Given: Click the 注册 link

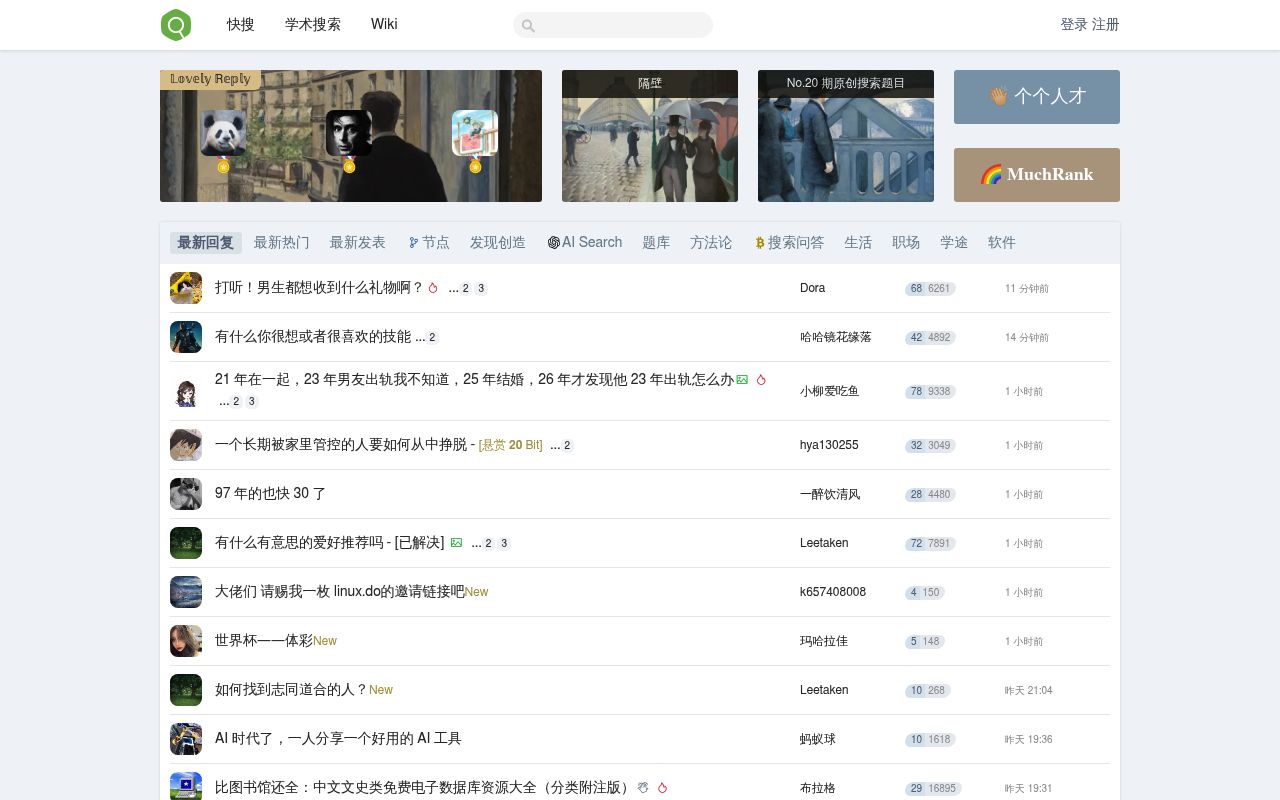Looking at the screenshot, I should click(x=1106, y=25).
